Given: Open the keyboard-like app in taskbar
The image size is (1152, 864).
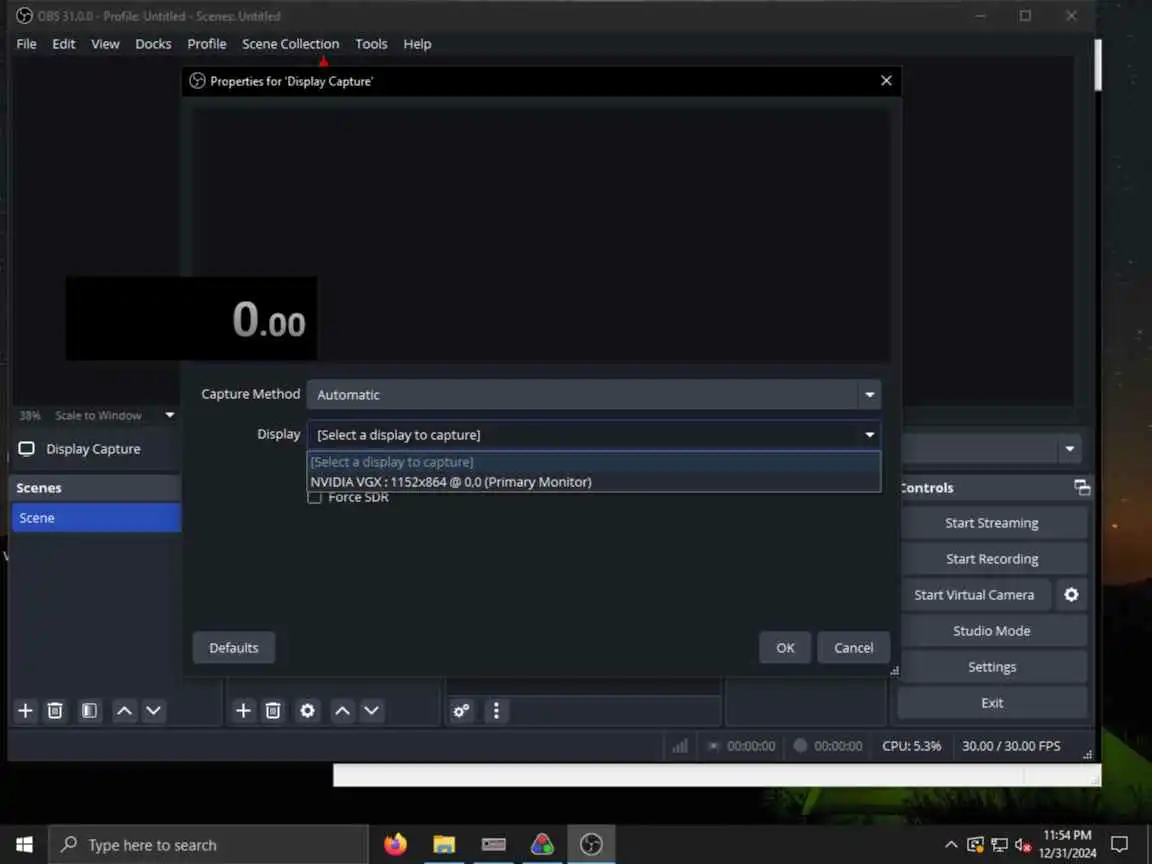Looking at the screenshot, I should 493,844.
